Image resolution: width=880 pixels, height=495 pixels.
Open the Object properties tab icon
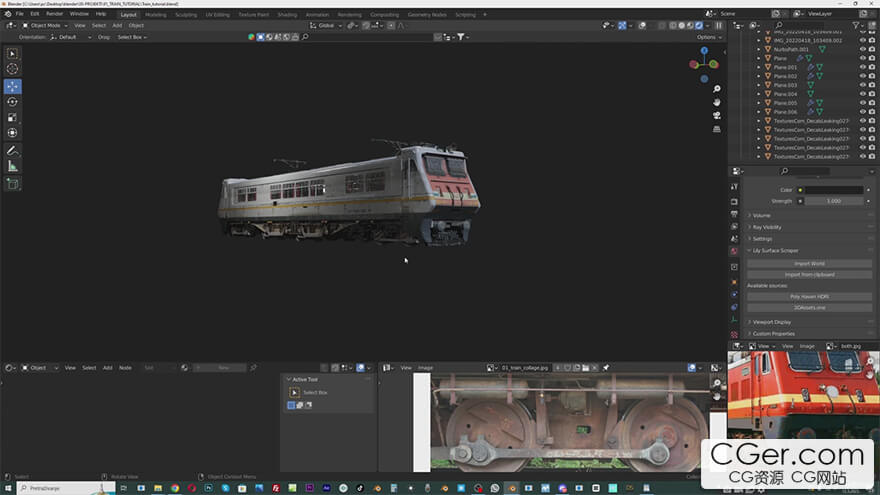(734, 282)
